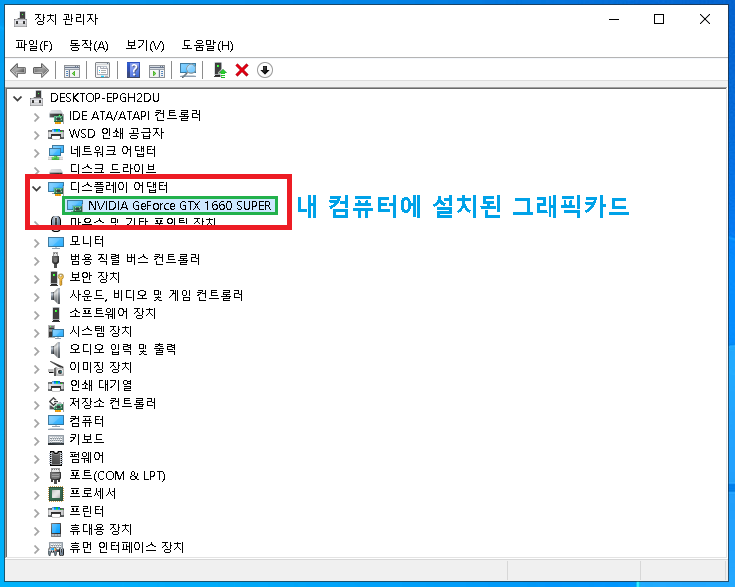Expand 모니터 chevron
This screenshot has width=735, height=587.
[37, 243]
